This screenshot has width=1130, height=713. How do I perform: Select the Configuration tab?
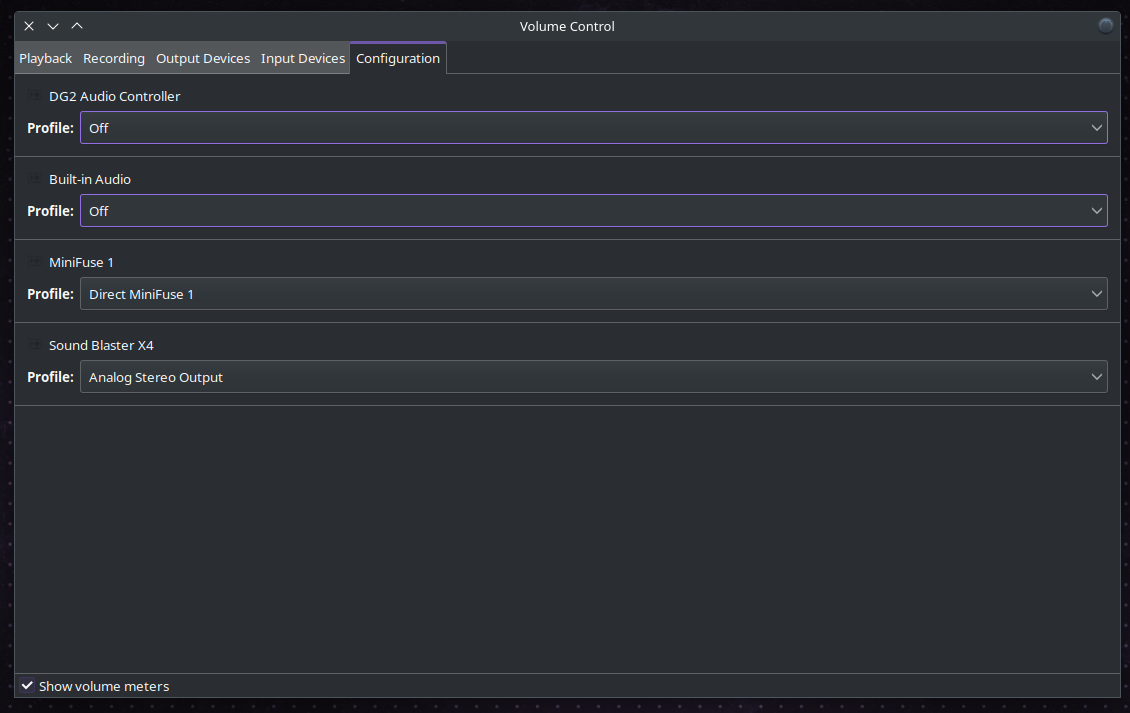coord(398,58)
